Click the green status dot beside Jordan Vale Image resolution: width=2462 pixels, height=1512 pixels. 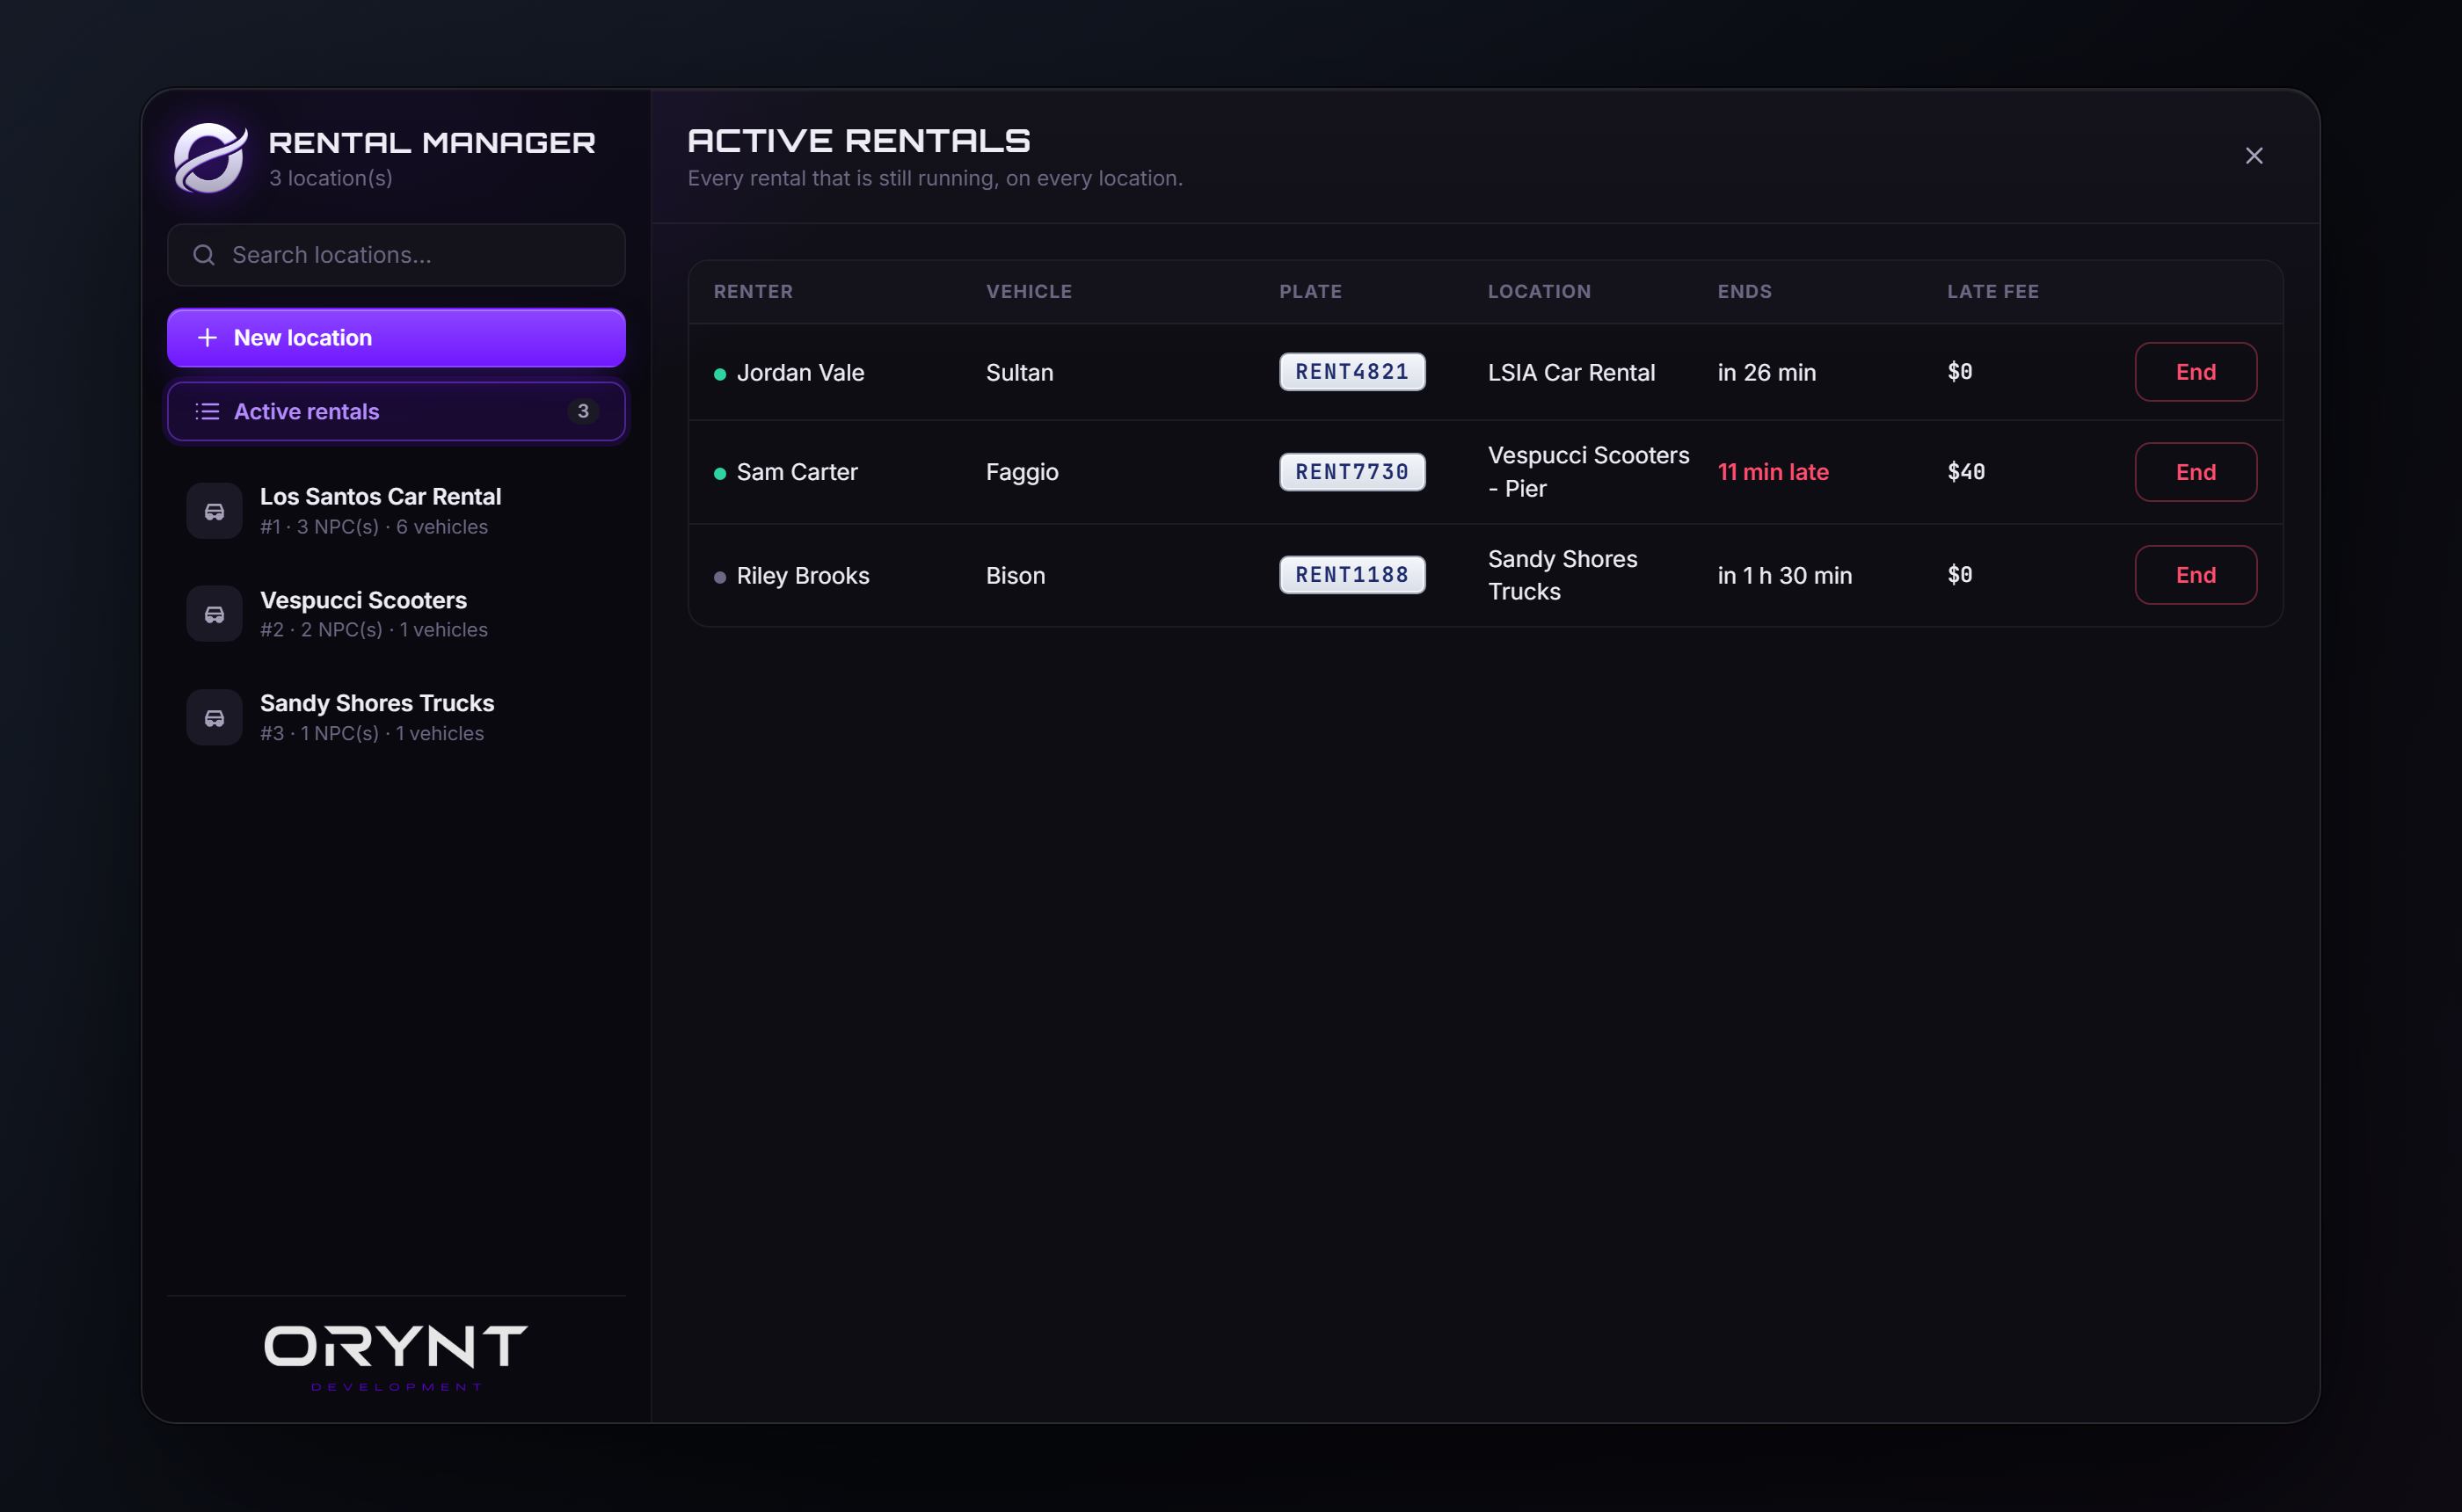pos(720,374)
